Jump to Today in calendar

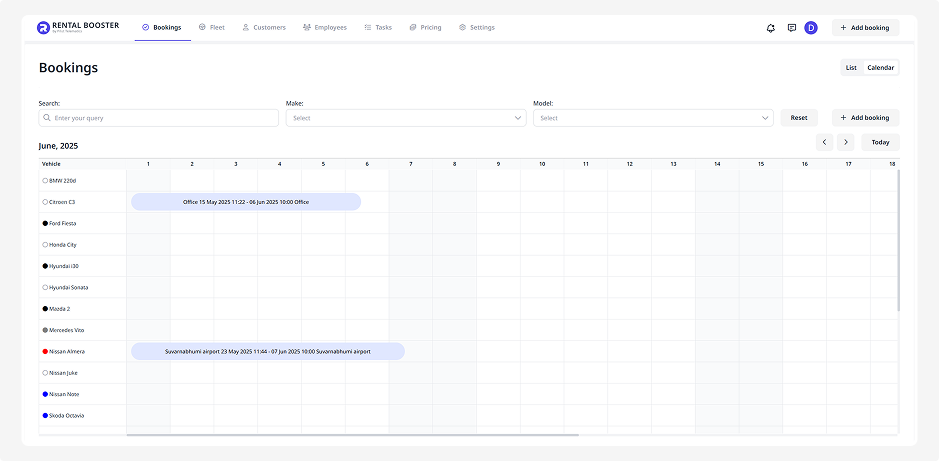pyautogui.click(x=880, y=142)
